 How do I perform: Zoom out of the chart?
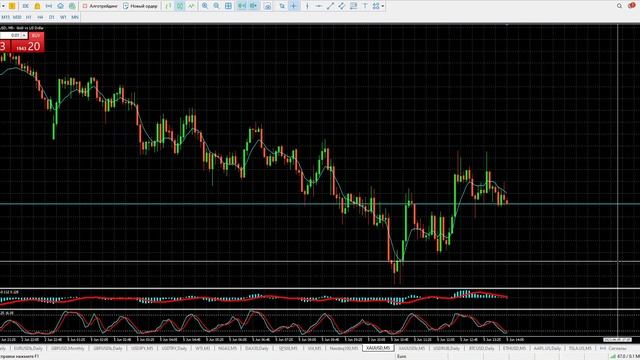216,6
